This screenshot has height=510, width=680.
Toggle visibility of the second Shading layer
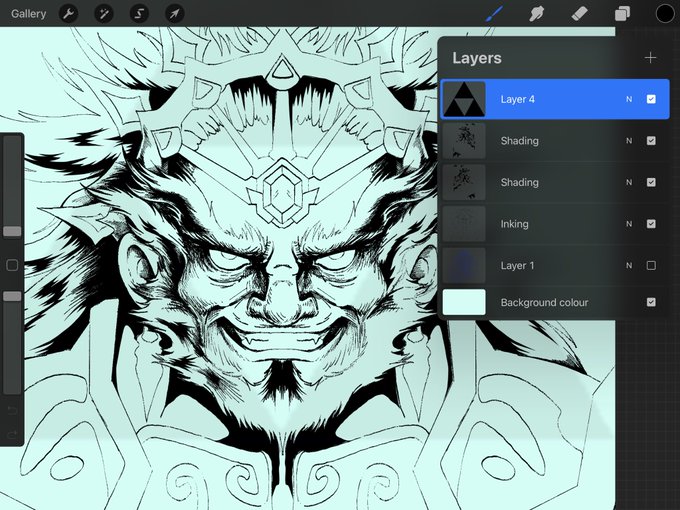click(651, 182)
